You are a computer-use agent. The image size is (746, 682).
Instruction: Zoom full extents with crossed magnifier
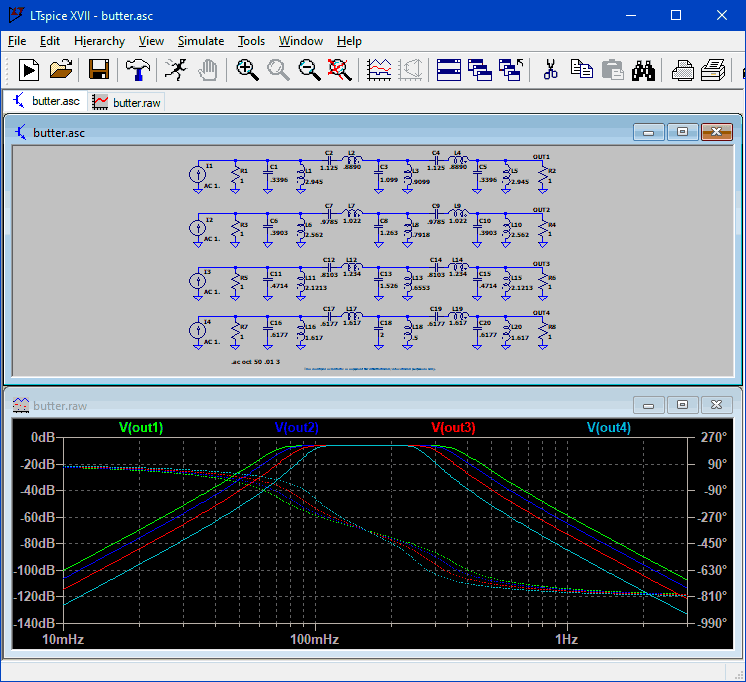point(340,70)
